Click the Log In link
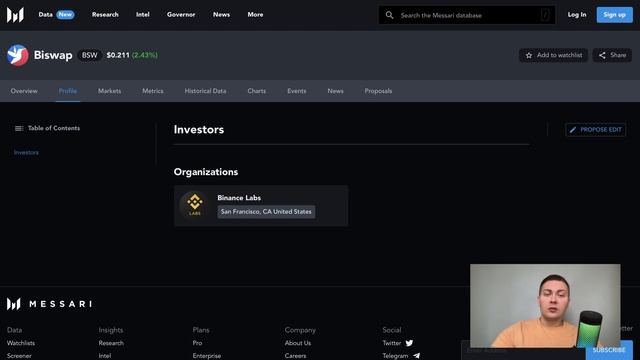The image size is (640, 360). tap(577, 15)
